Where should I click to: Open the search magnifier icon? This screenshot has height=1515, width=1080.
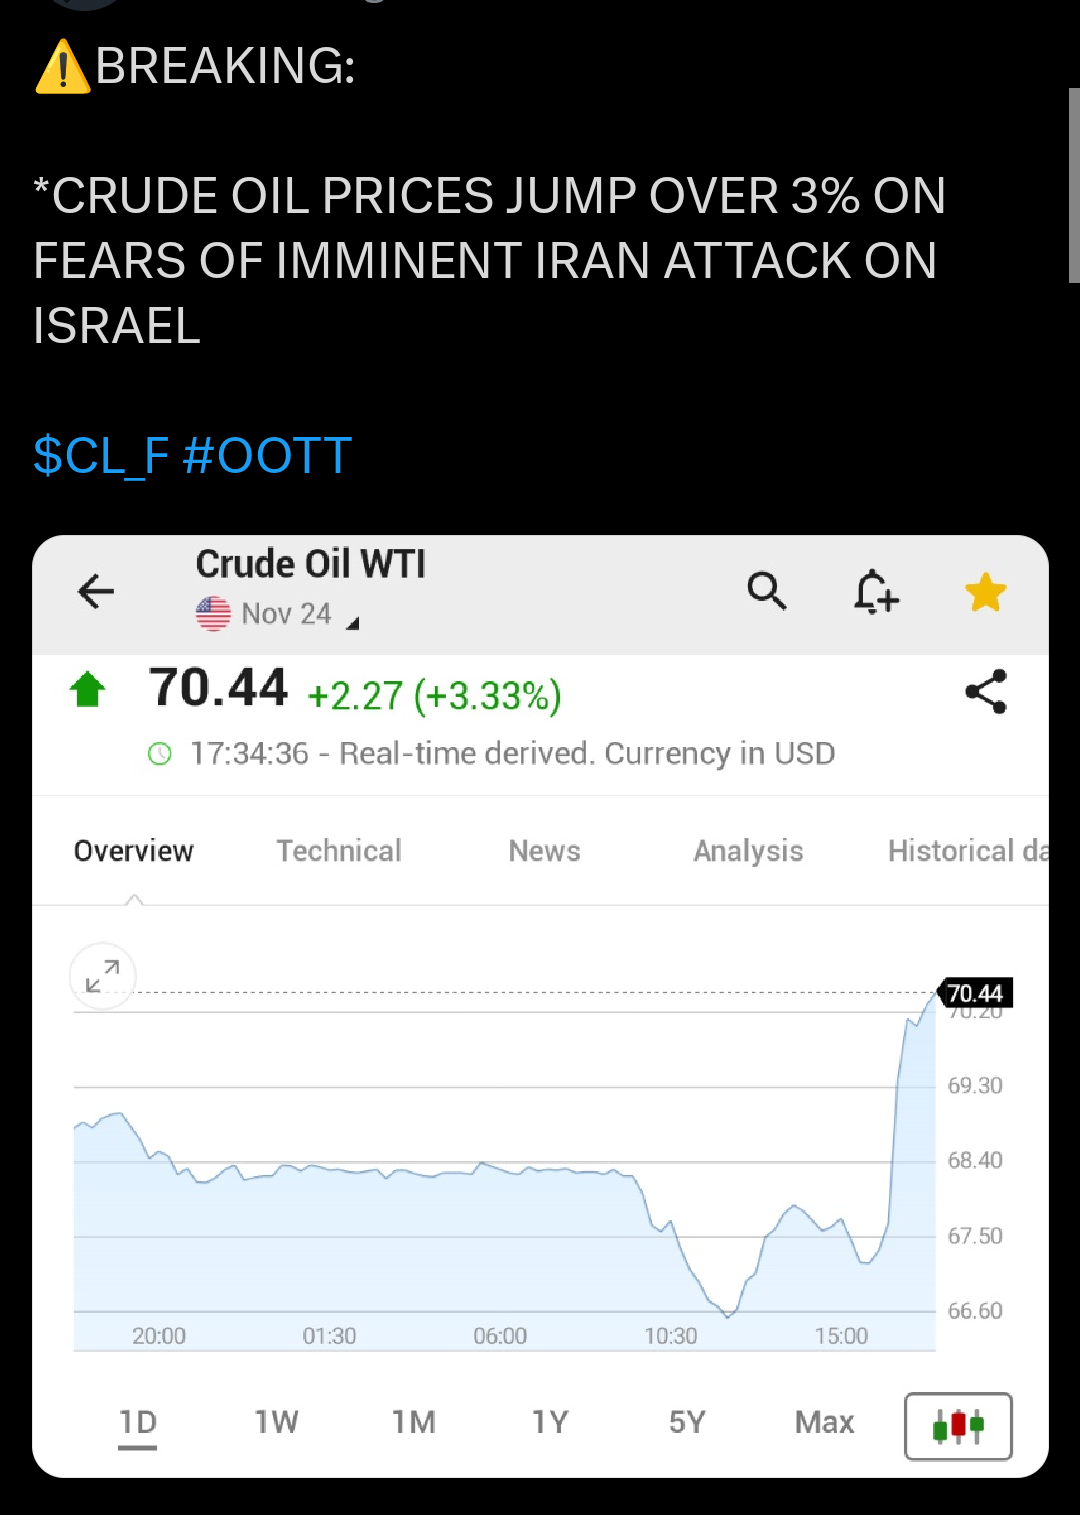click(767, 591)
